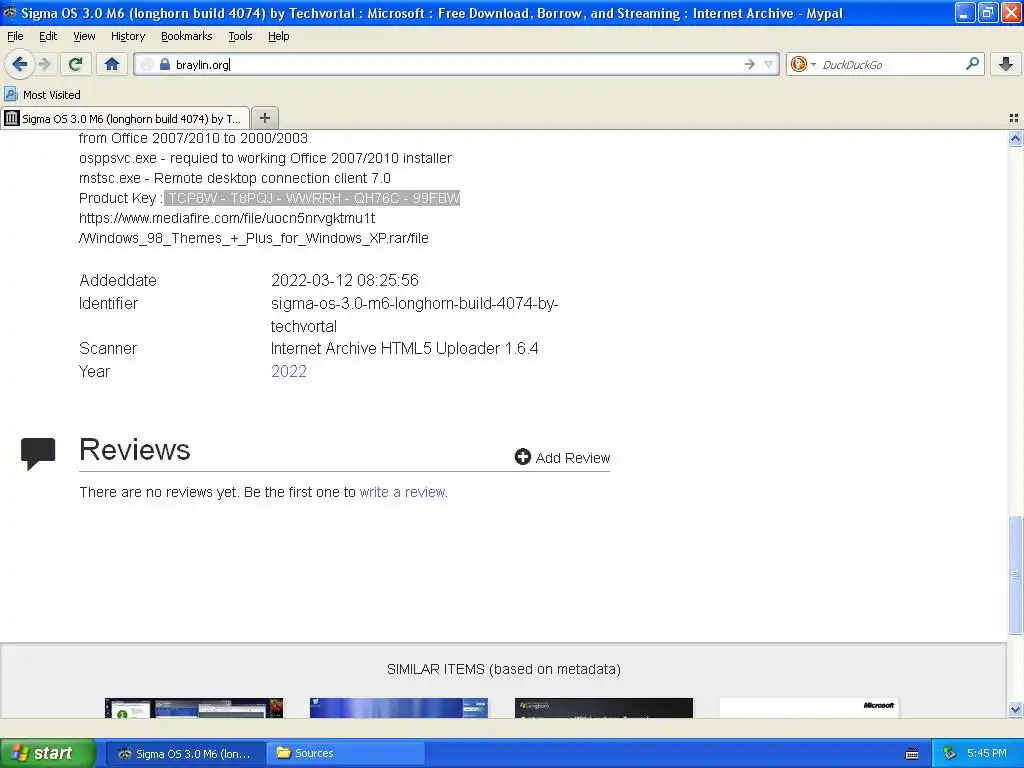
Task: Minimize the Mypal browser window
Action: 965,12
